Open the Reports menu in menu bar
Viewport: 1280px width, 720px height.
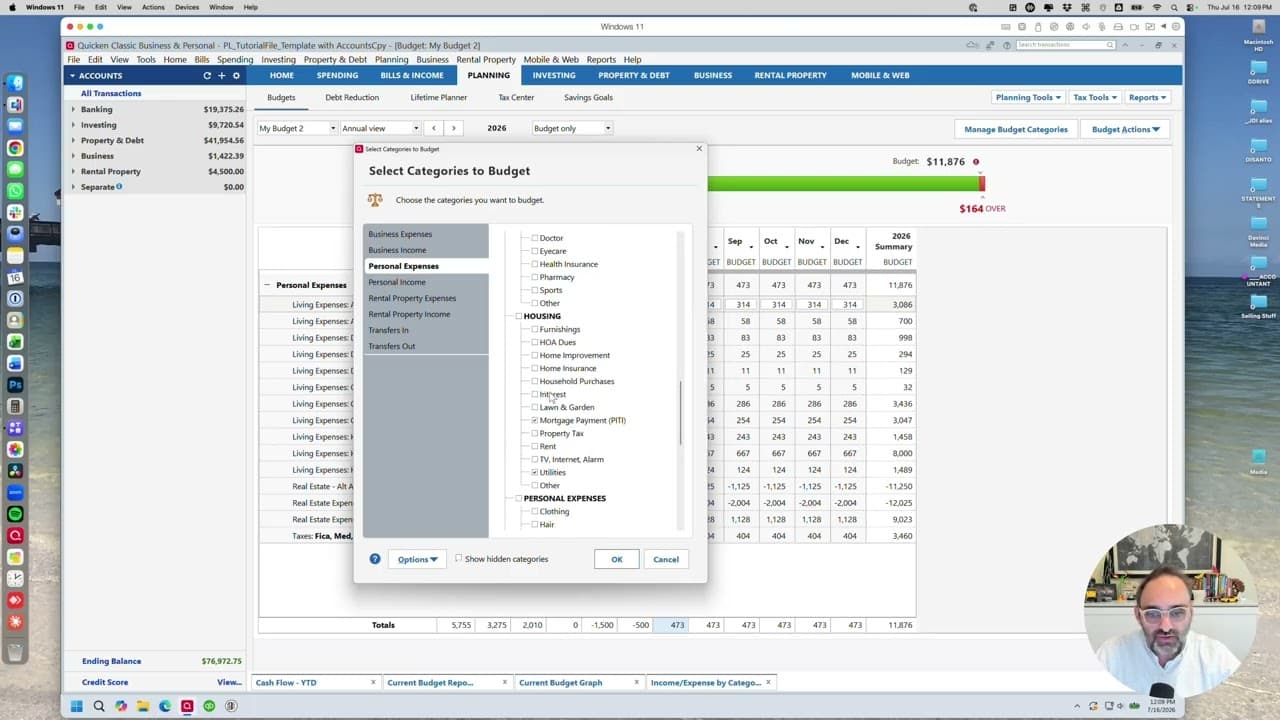(x=601, y=60)
